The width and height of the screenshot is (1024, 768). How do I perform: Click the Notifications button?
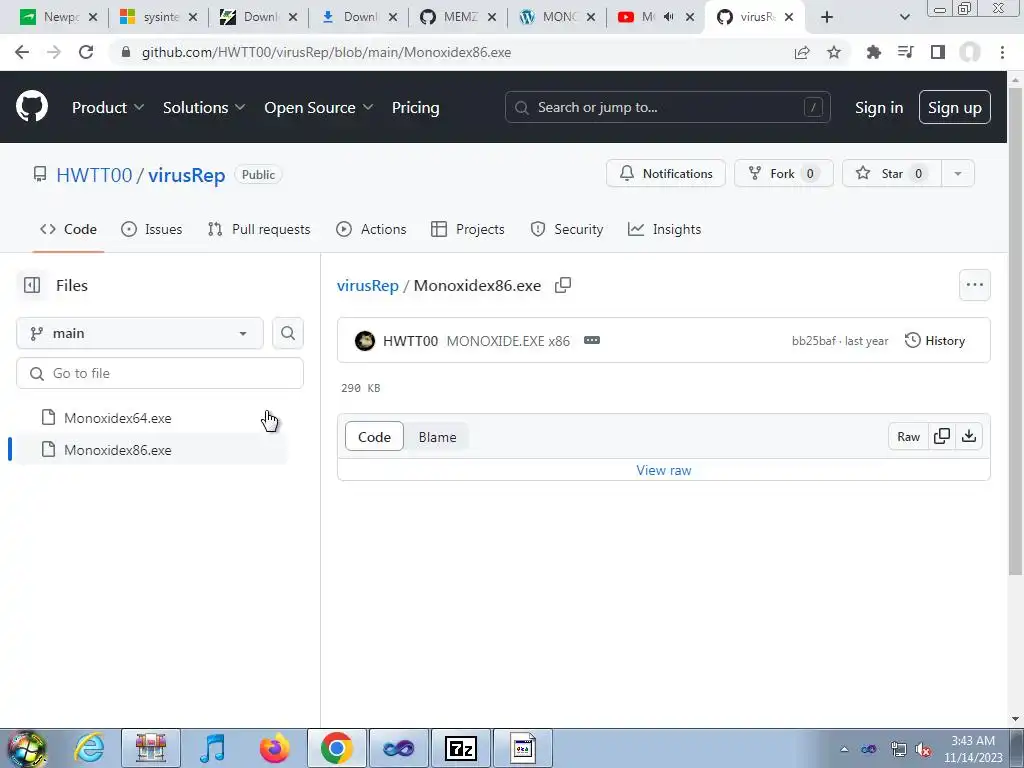(x=665, y=174)
